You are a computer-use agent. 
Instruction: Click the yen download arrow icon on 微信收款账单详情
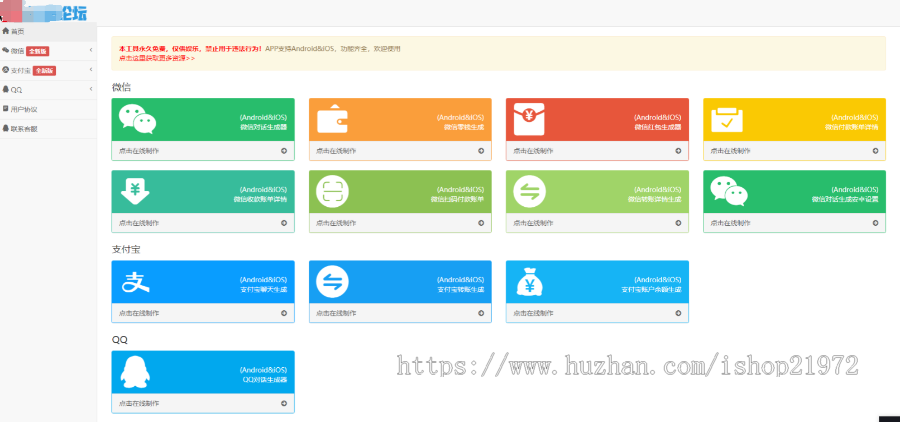pyautogui.click(x=135, y=192)
